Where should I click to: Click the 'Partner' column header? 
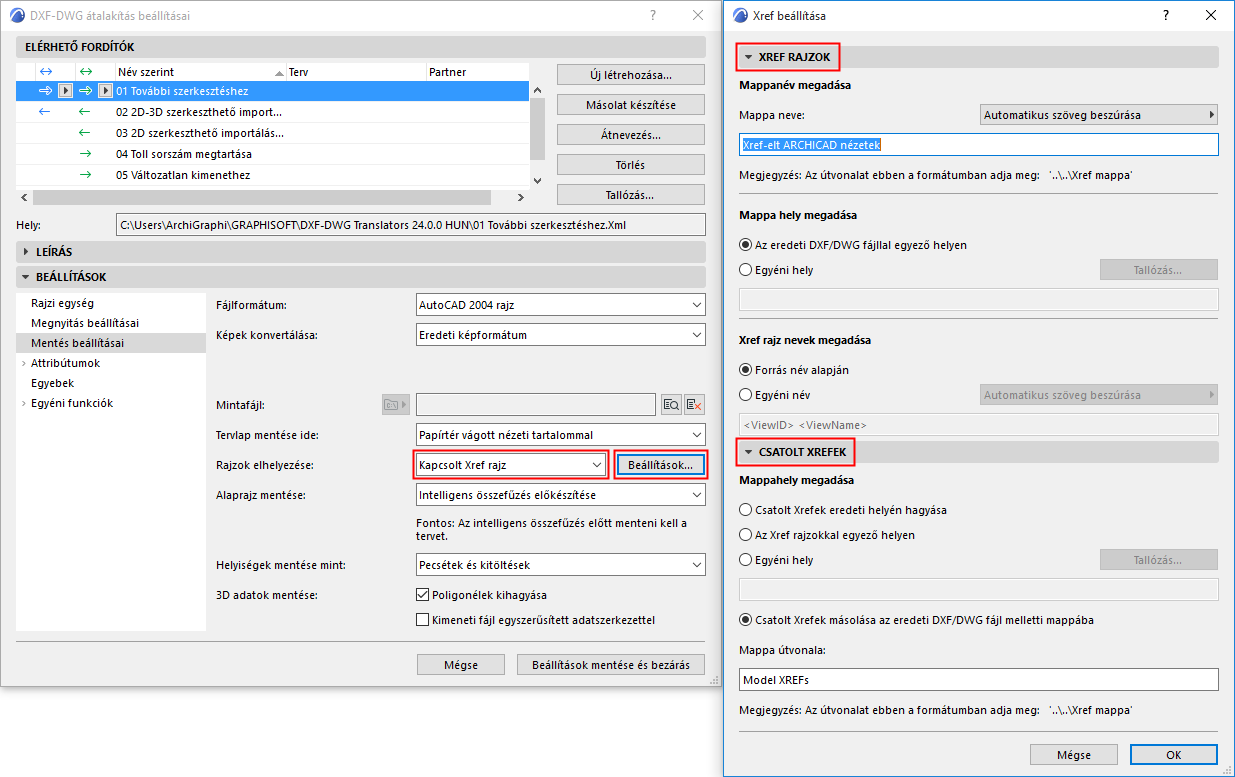[477, 72]
